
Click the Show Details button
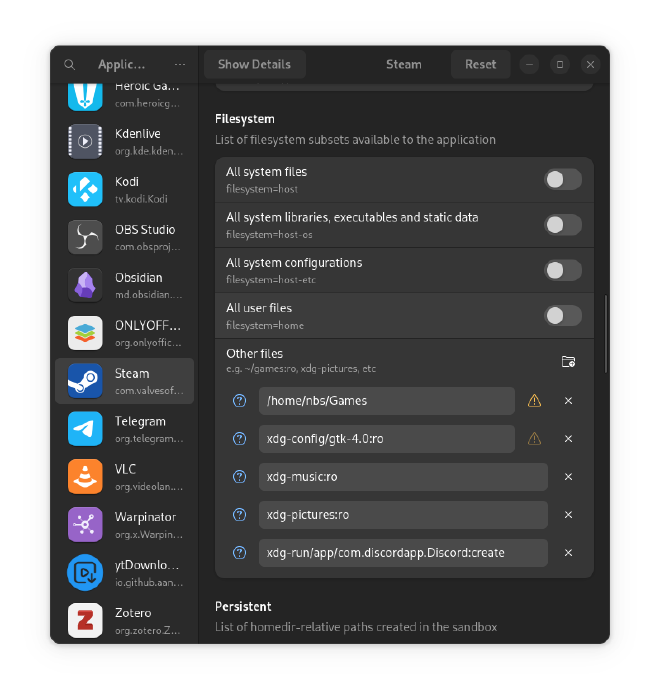(x=254, y=65)
